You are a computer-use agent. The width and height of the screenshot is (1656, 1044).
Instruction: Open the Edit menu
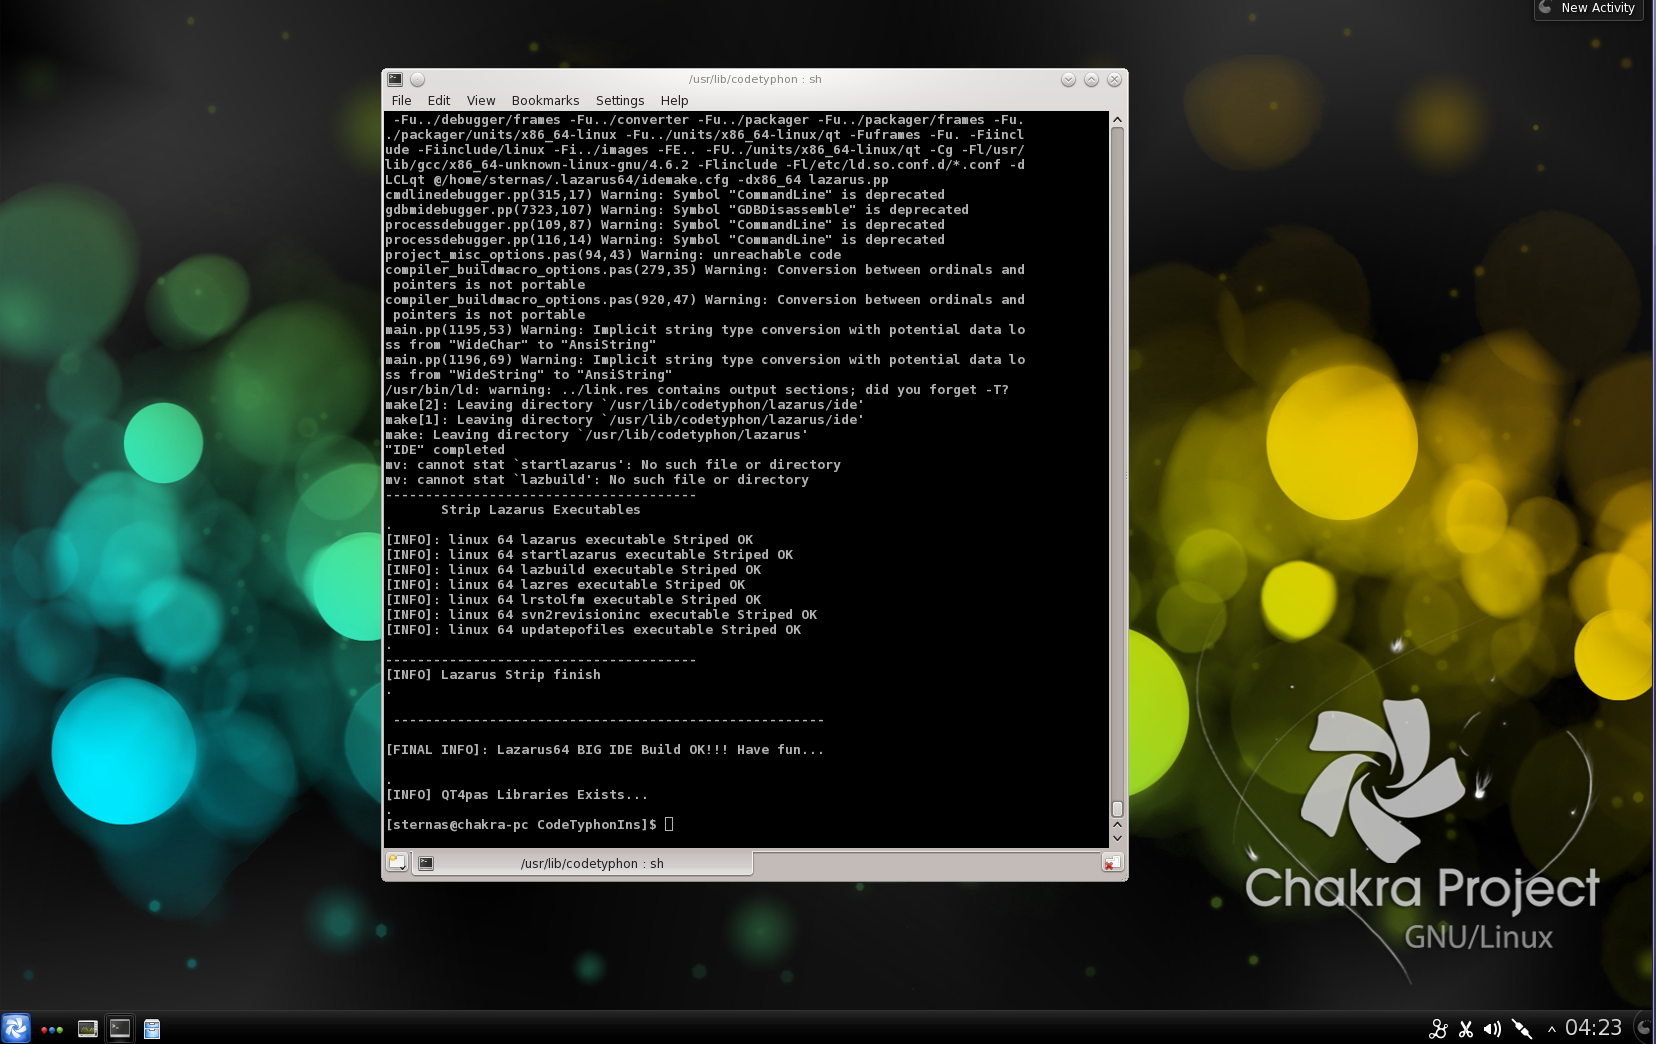(438, 100)
